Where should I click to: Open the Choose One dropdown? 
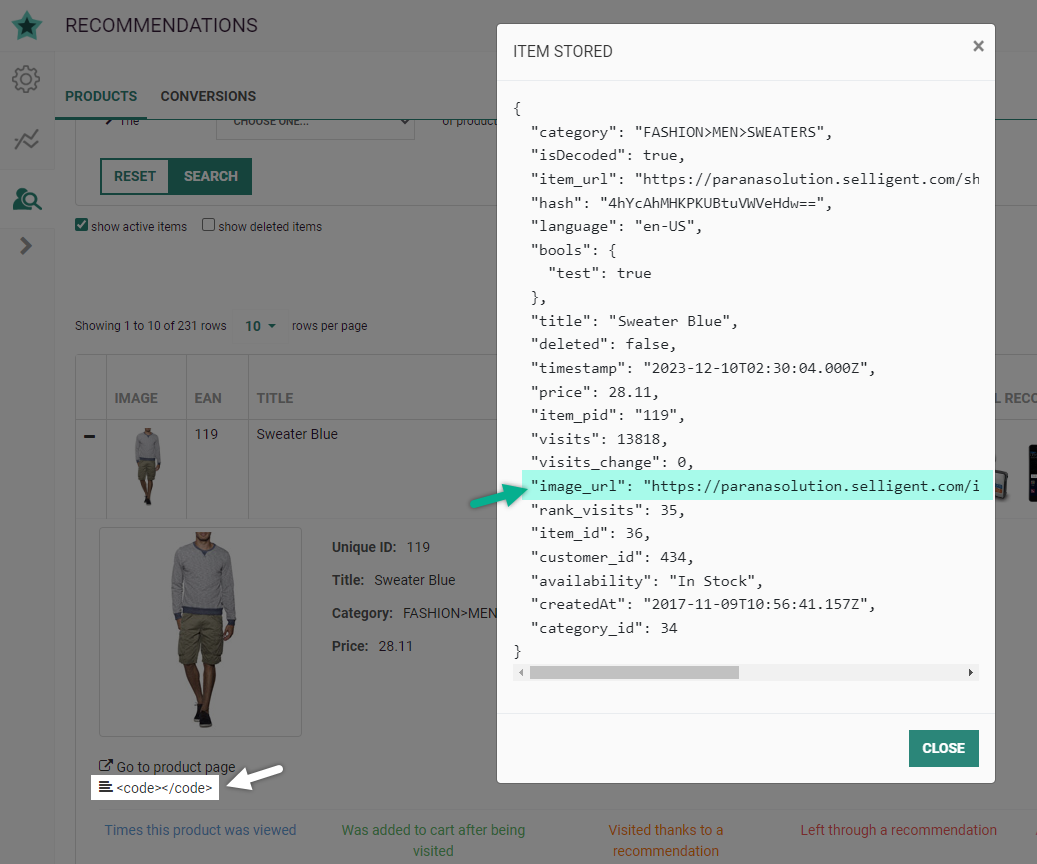tap(315, 122)
